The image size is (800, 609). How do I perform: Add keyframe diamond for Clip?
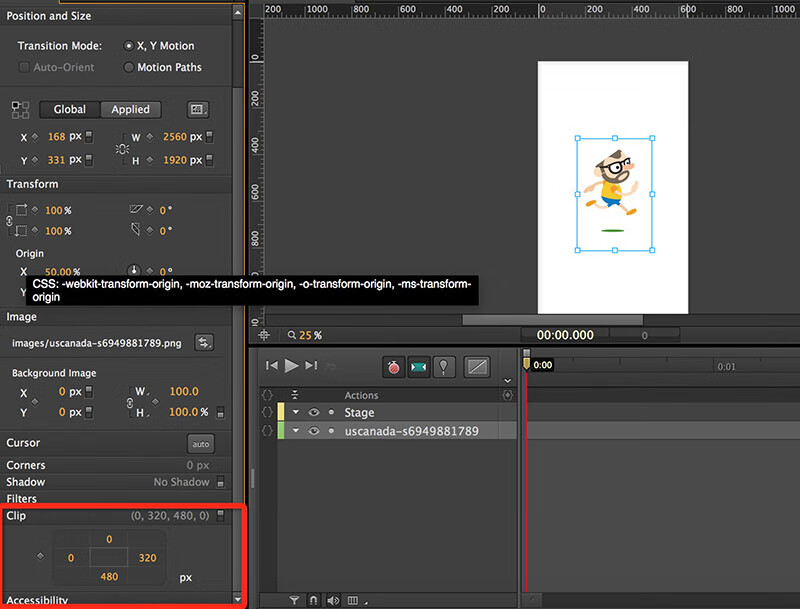coord(40,556)
